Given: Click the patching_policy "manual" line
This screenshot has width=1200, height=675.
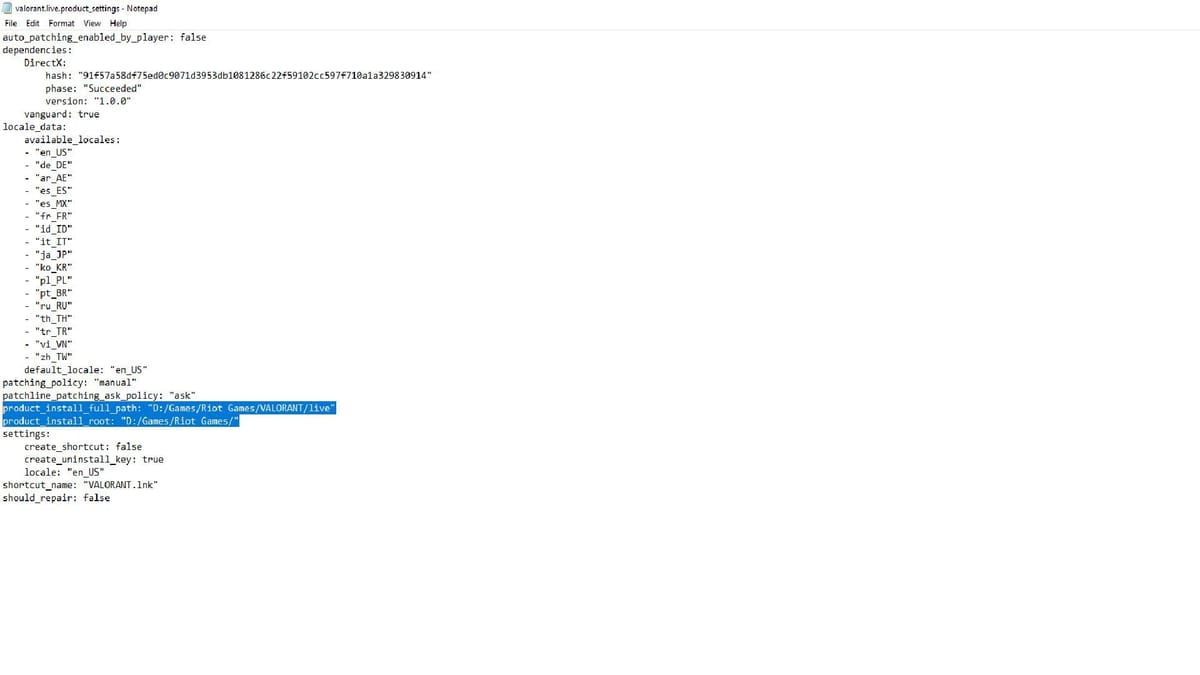Looking at the screenshot, I should click(x=69, y=382).
